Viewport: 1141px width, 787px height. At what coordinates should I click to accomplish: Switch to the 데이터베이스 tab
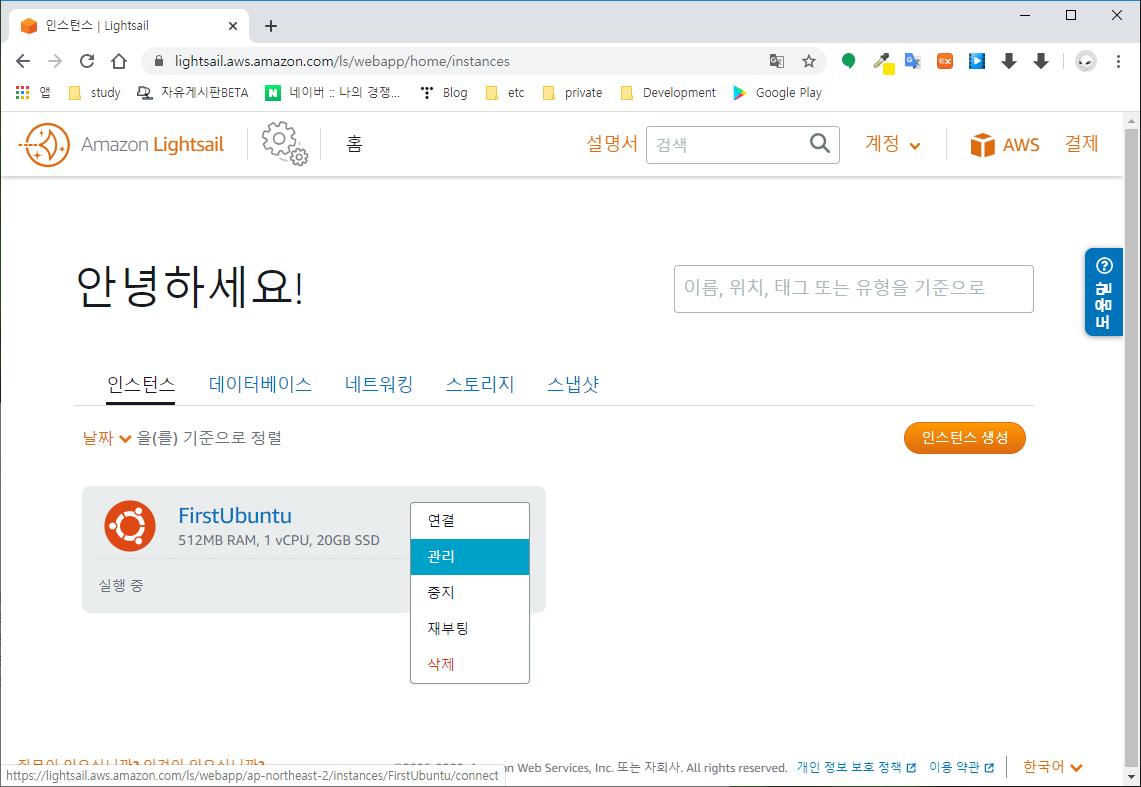260,384
